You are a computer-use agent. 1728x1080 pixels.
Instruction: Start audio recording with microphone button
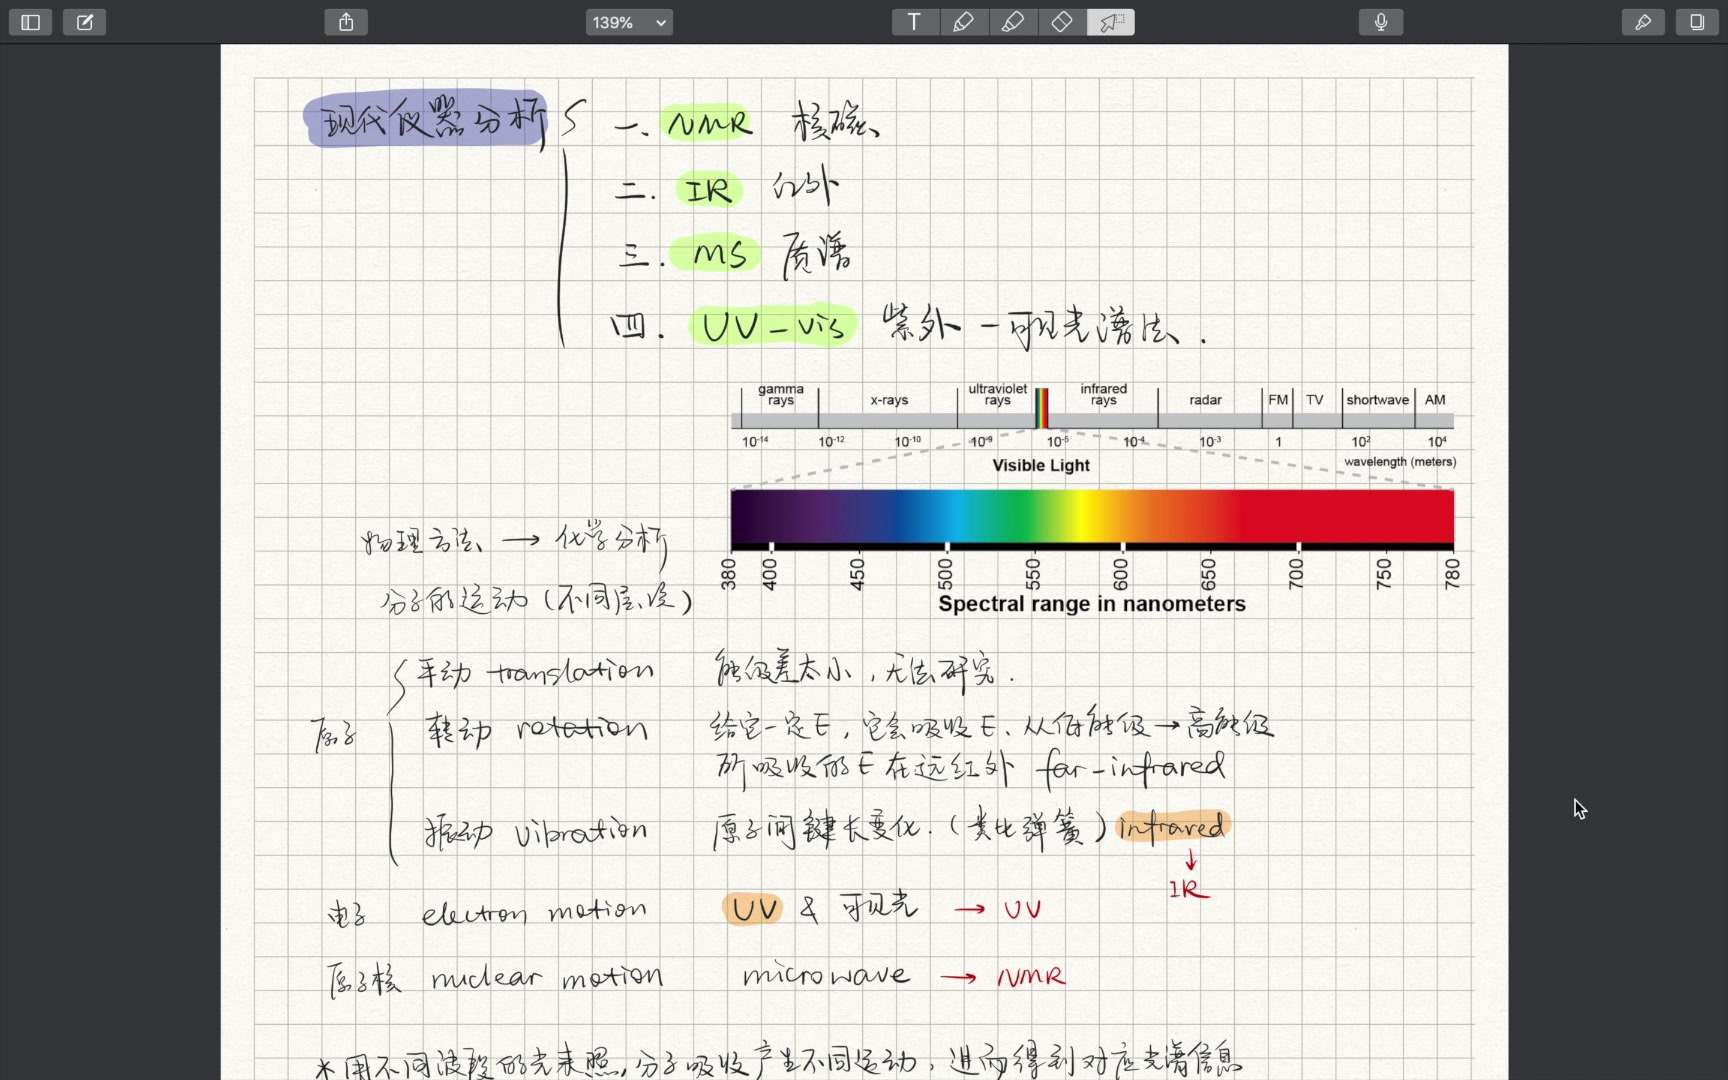1381,22
